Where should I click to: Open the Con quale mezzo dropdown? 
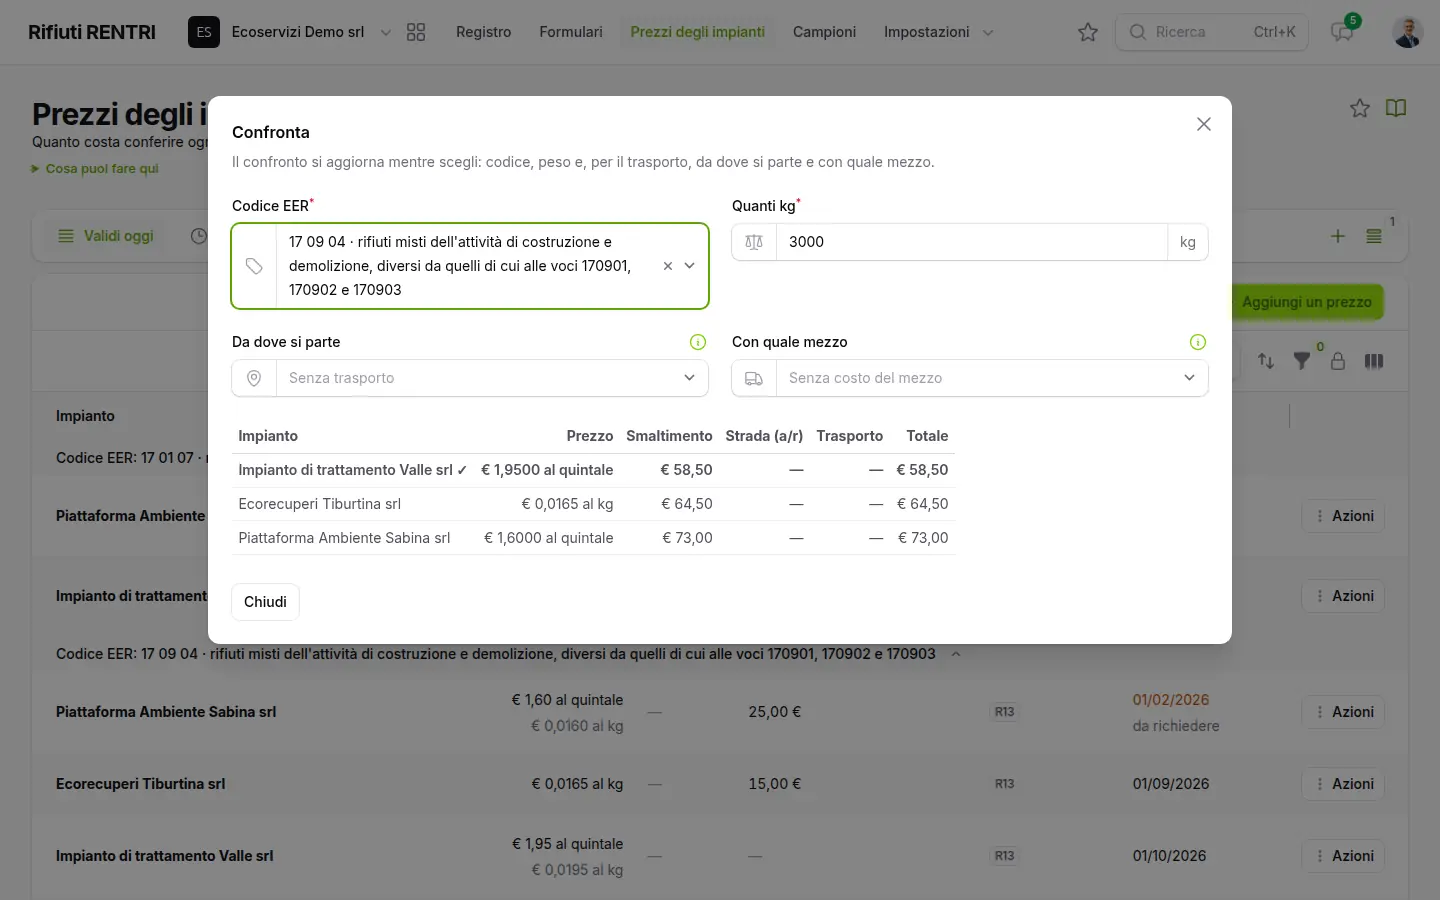tap(970, 378)
